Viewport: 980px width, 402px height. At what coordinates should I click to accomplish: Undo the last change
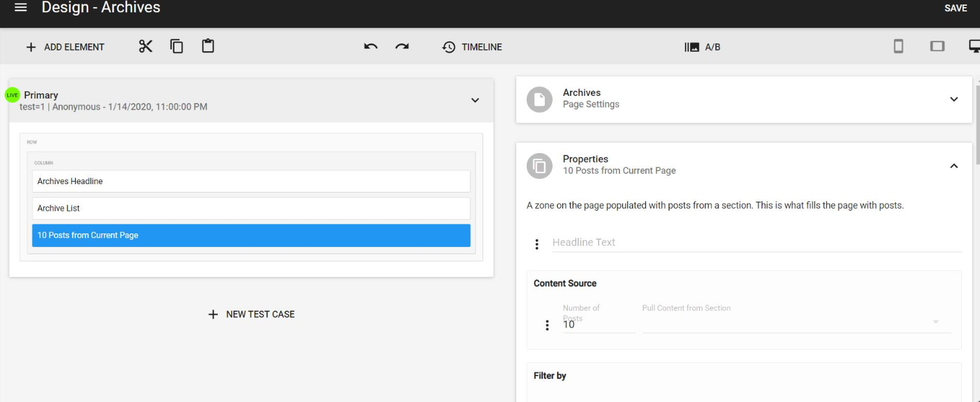pos(371,47)
